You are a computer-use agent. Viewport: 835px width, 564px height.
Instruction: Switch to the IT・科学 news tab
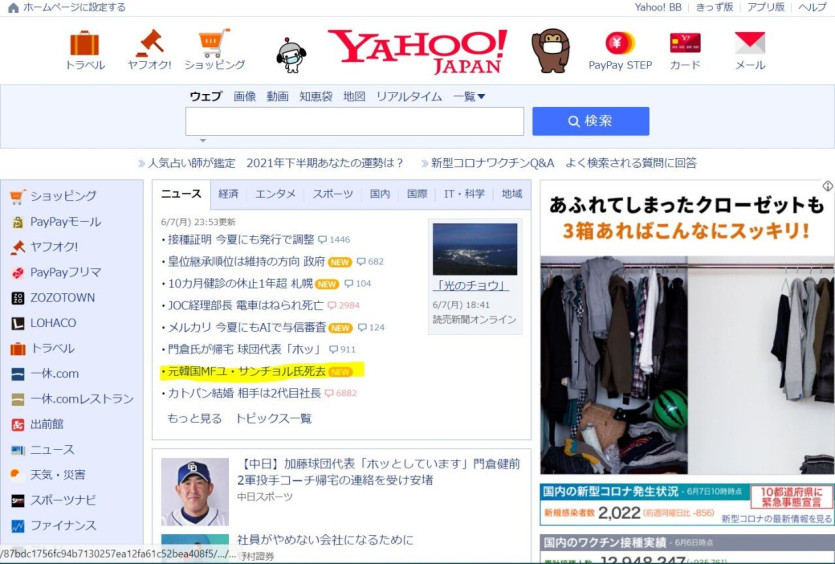tap(464, 194)
